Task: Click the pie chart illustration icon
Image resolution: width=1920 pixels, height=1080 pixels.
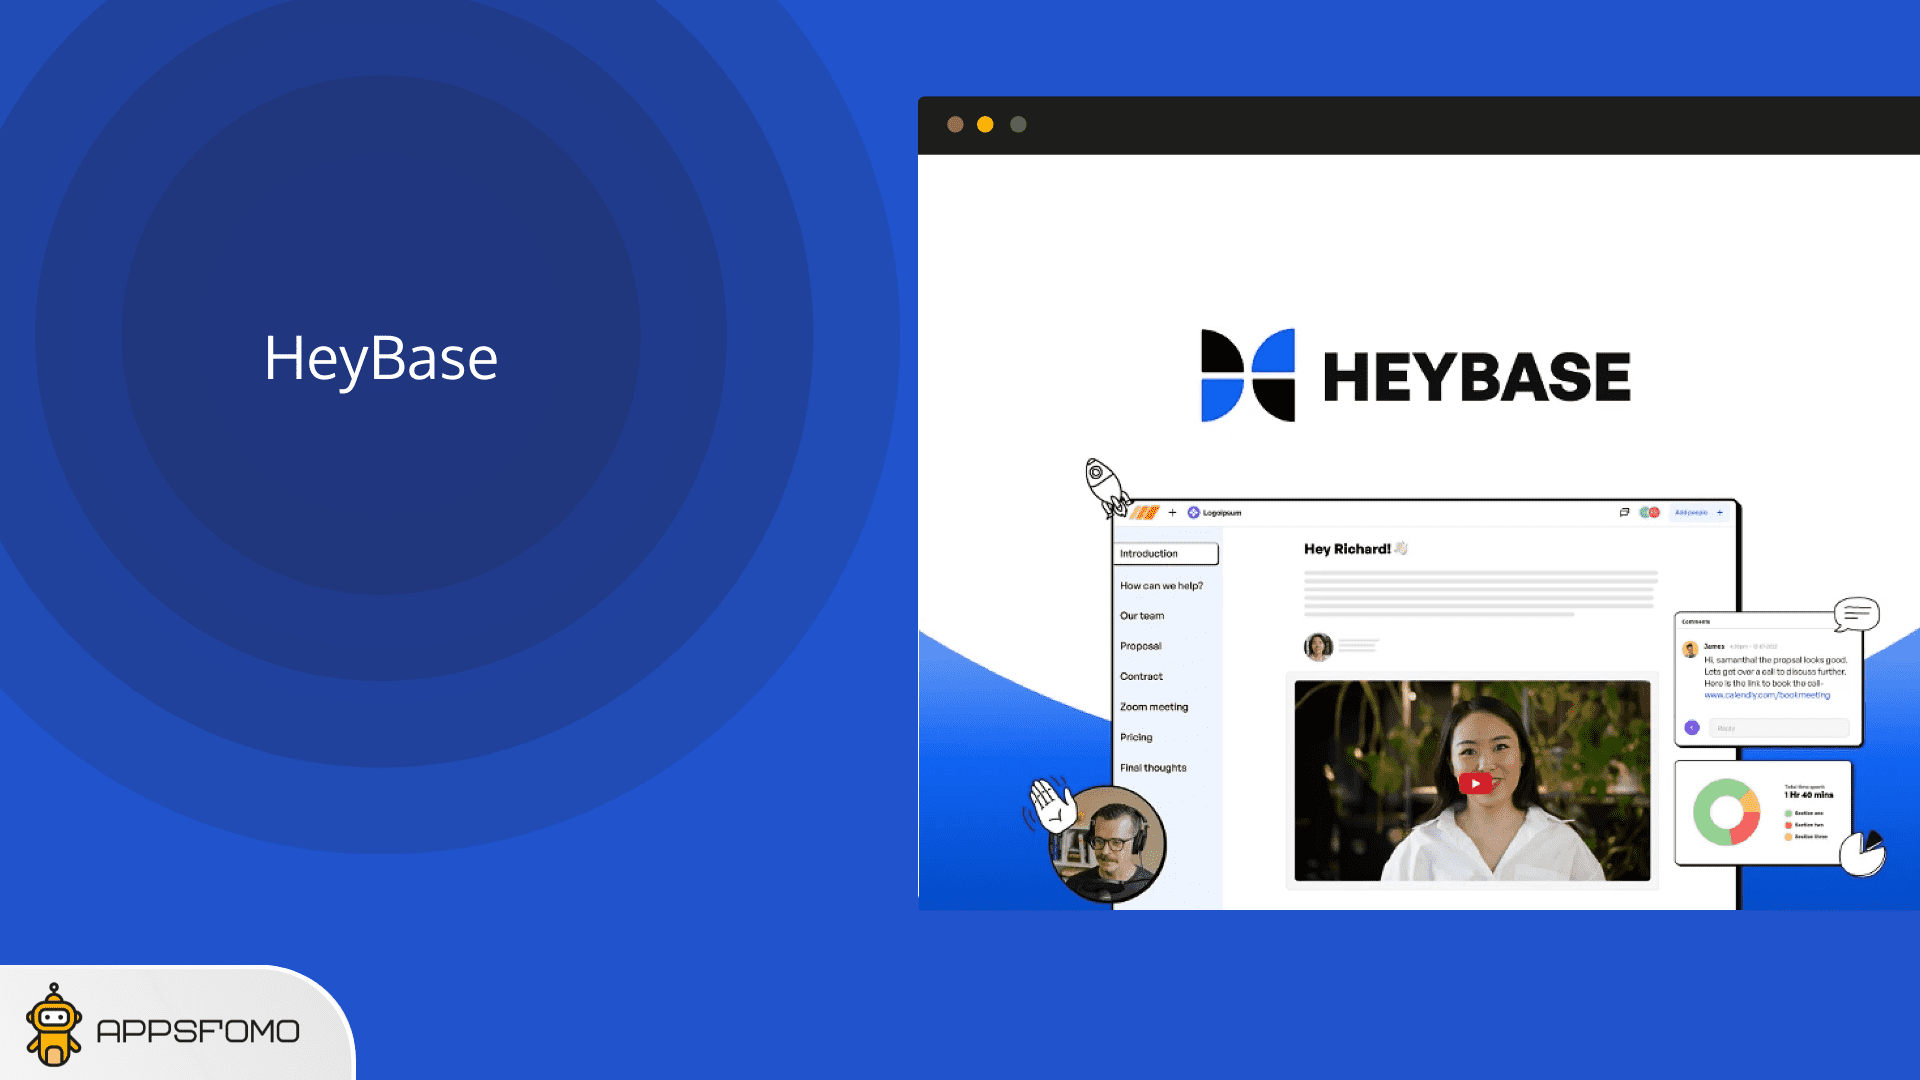Action: coord(1862,853)
